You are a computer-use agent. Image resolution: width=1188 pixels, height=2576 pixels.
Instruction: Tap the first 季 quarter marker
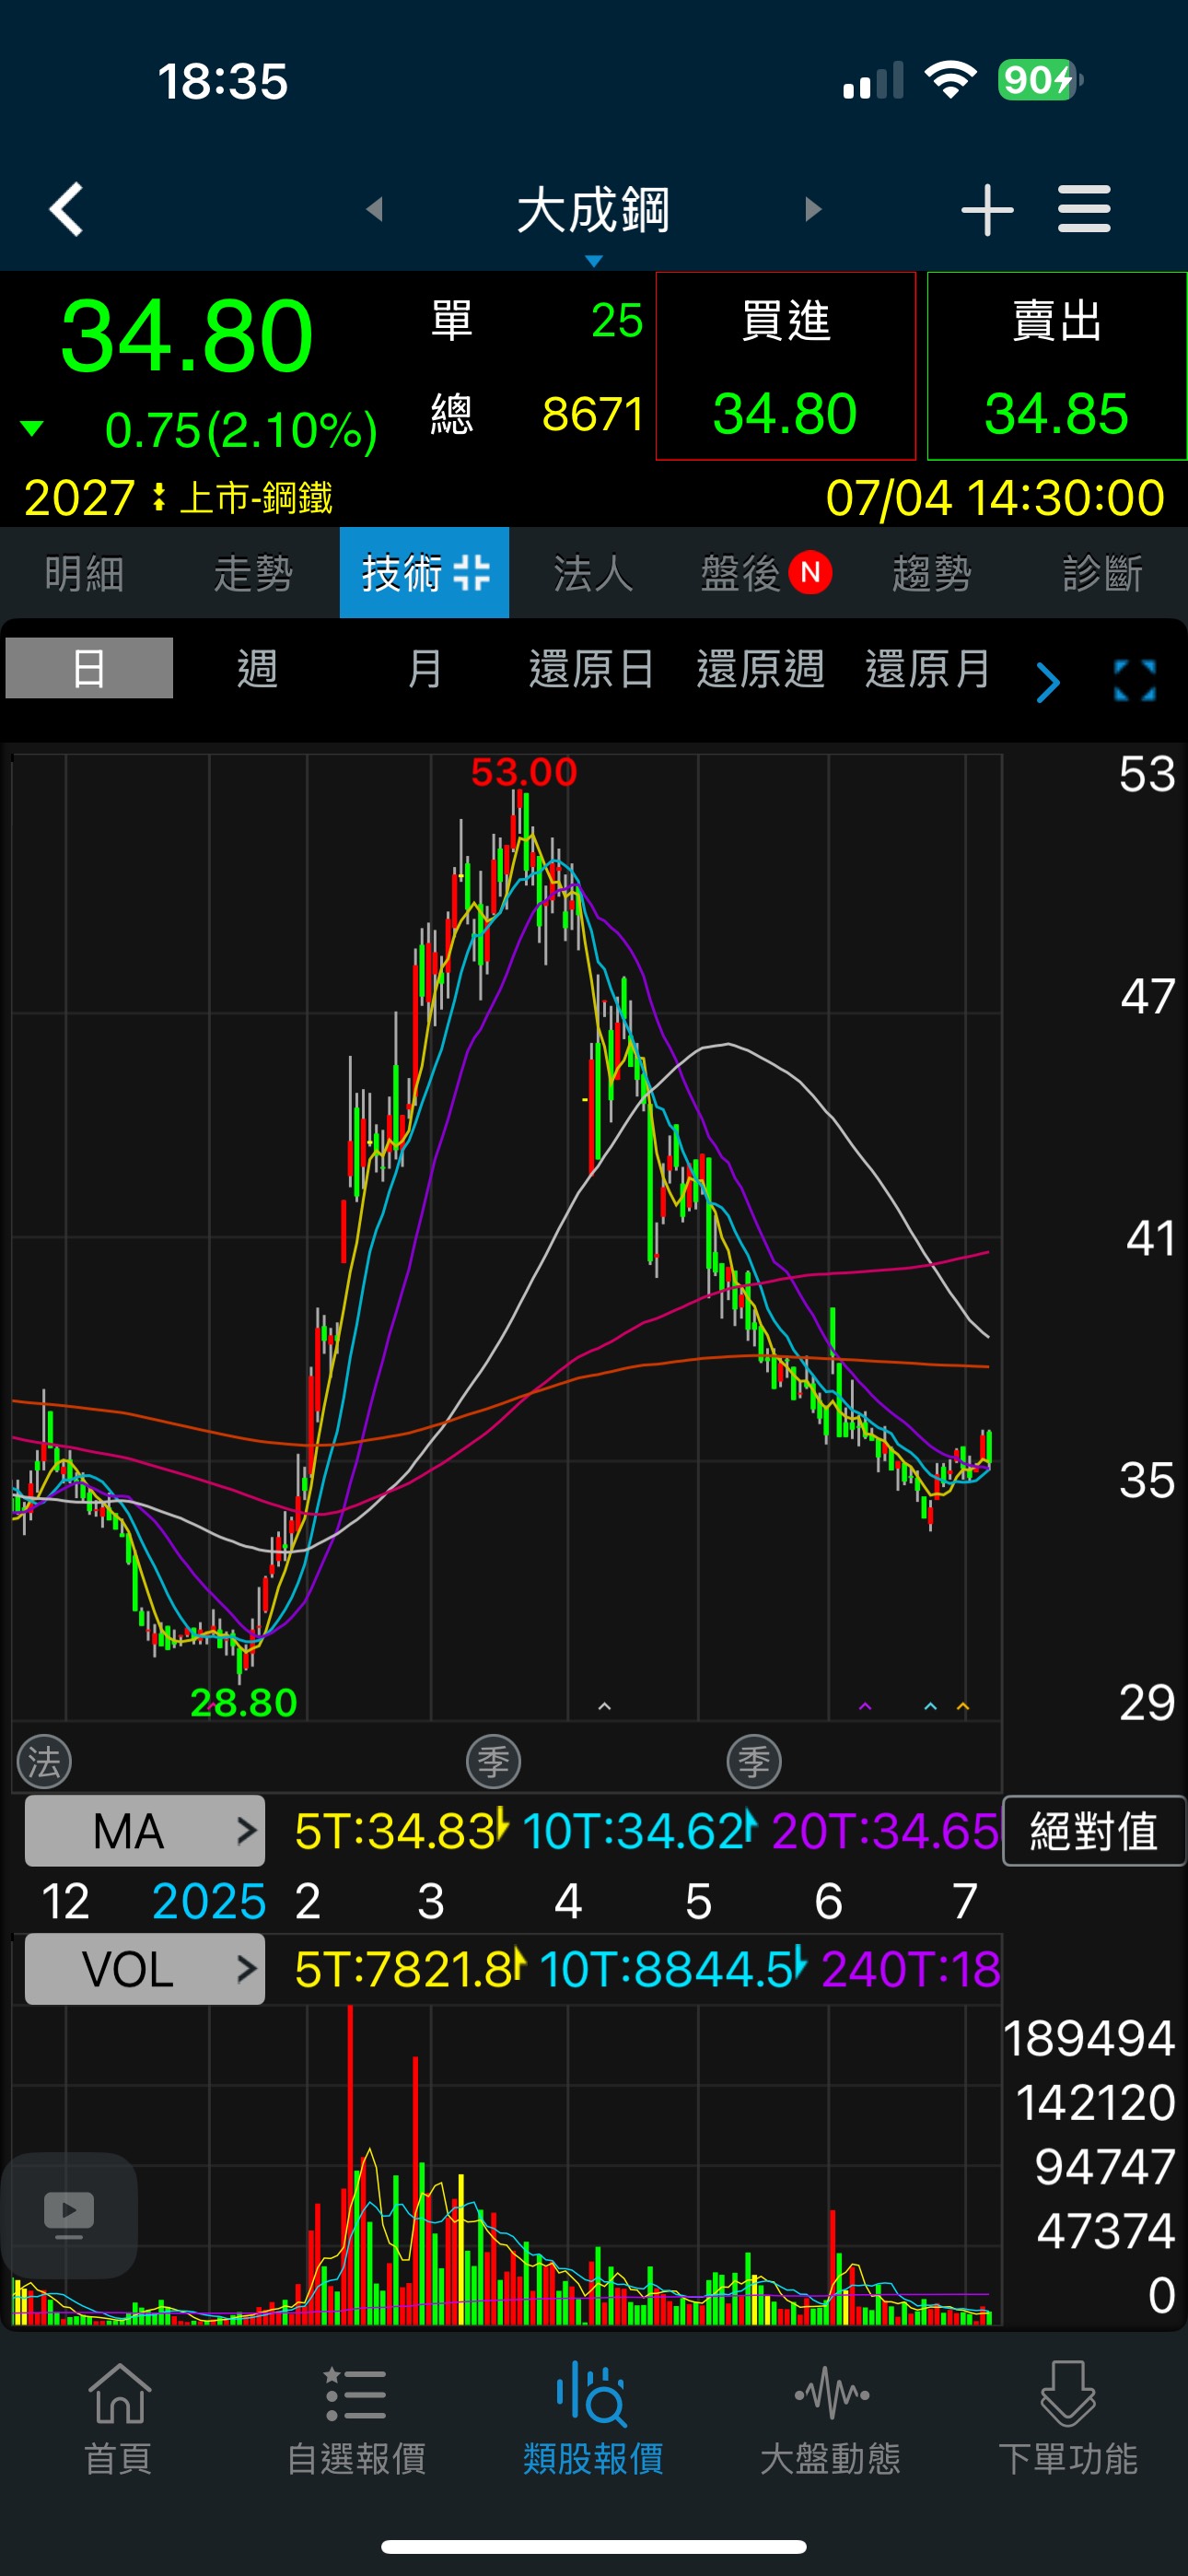pyautogui.click(x=494, y=1762)
